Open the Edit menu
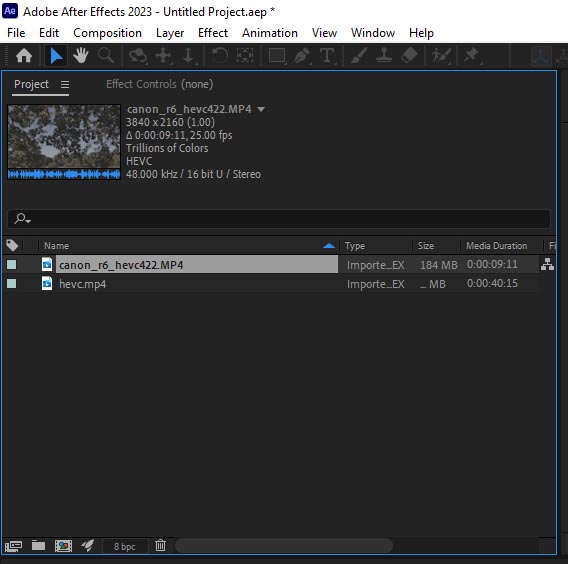This screenshot has height=564, width=568. [49, 33]
